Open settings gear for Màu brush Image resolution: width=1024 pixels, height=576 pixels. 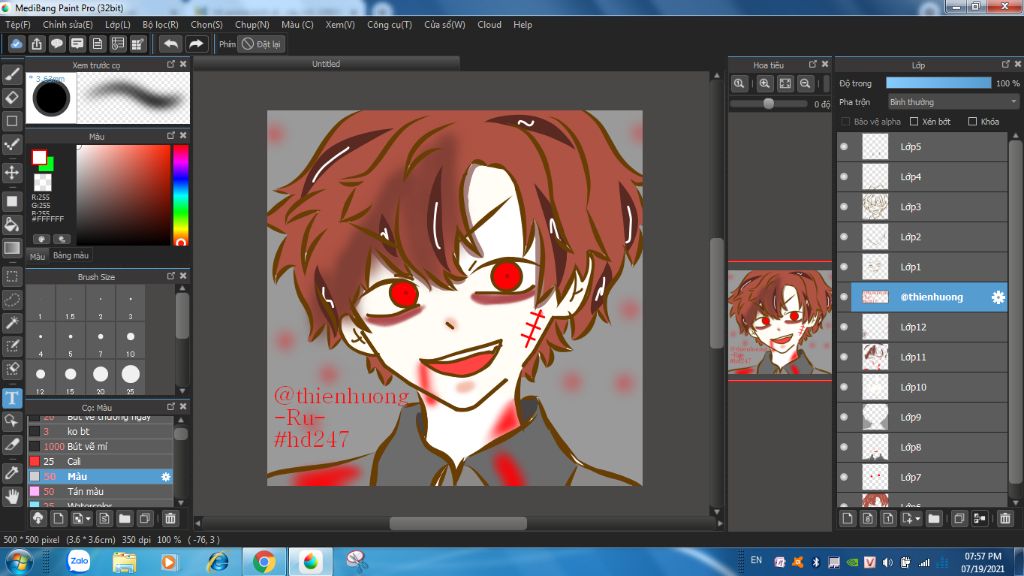[x=166, y=477]
